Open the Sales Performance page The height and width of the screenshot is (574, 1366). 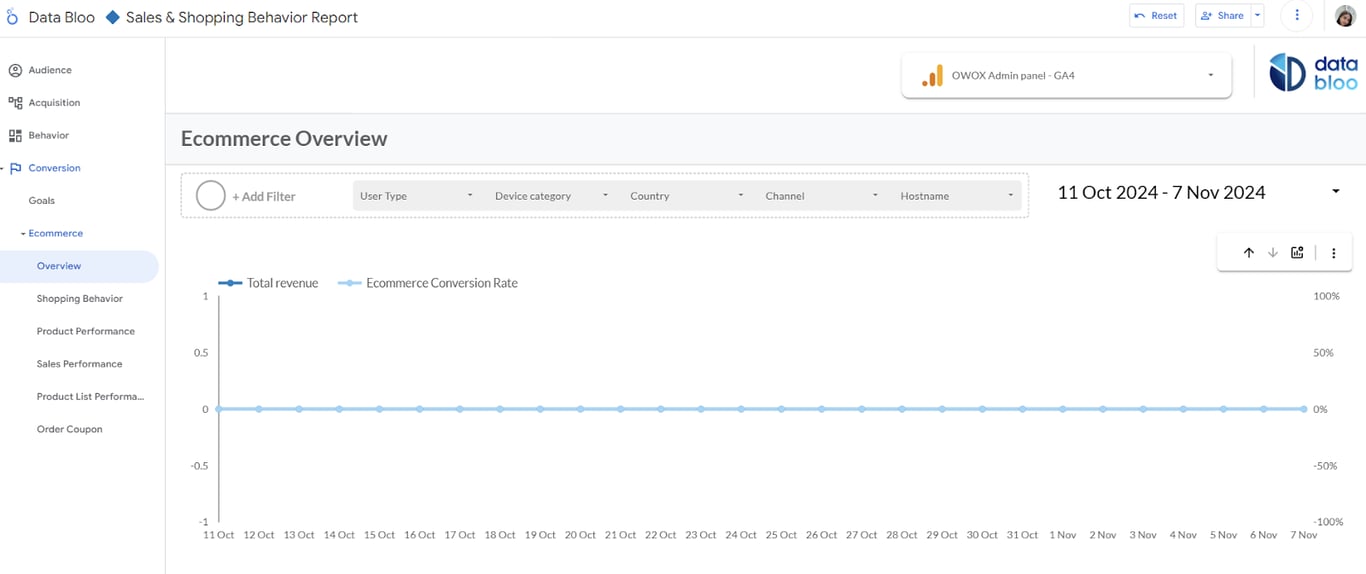pos(80,364)
